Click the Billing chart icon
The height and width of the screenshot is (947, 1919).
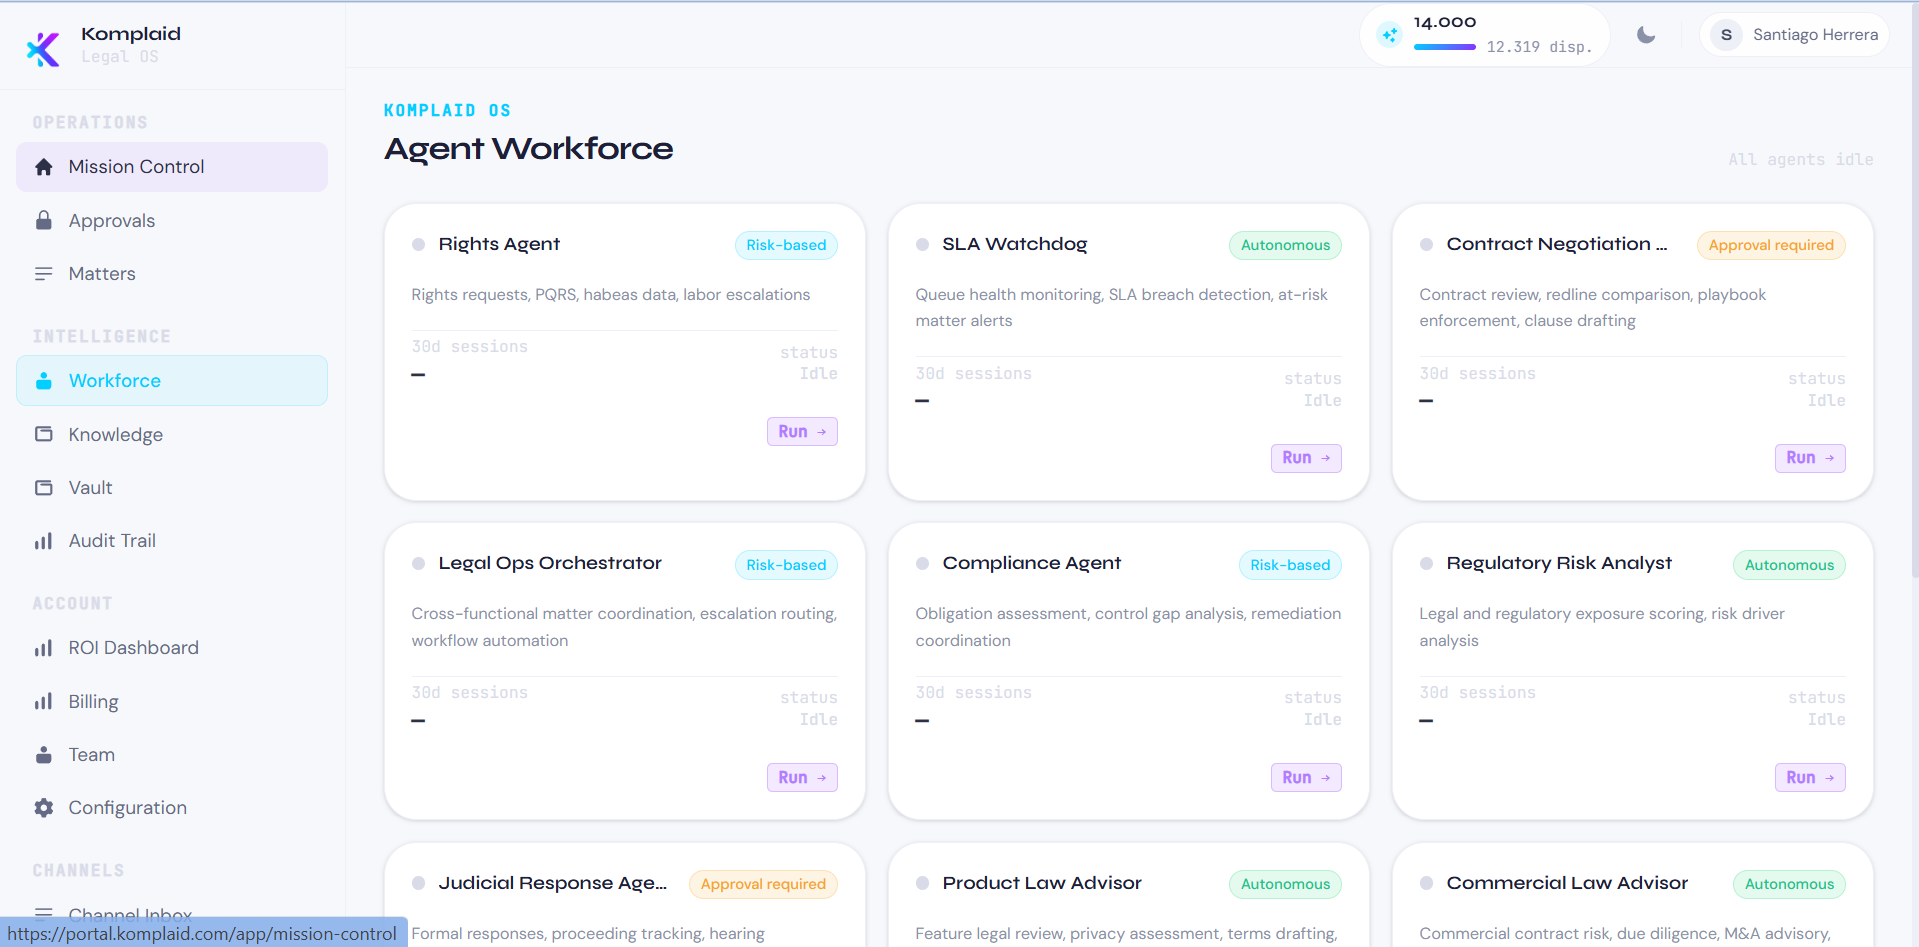43,701
